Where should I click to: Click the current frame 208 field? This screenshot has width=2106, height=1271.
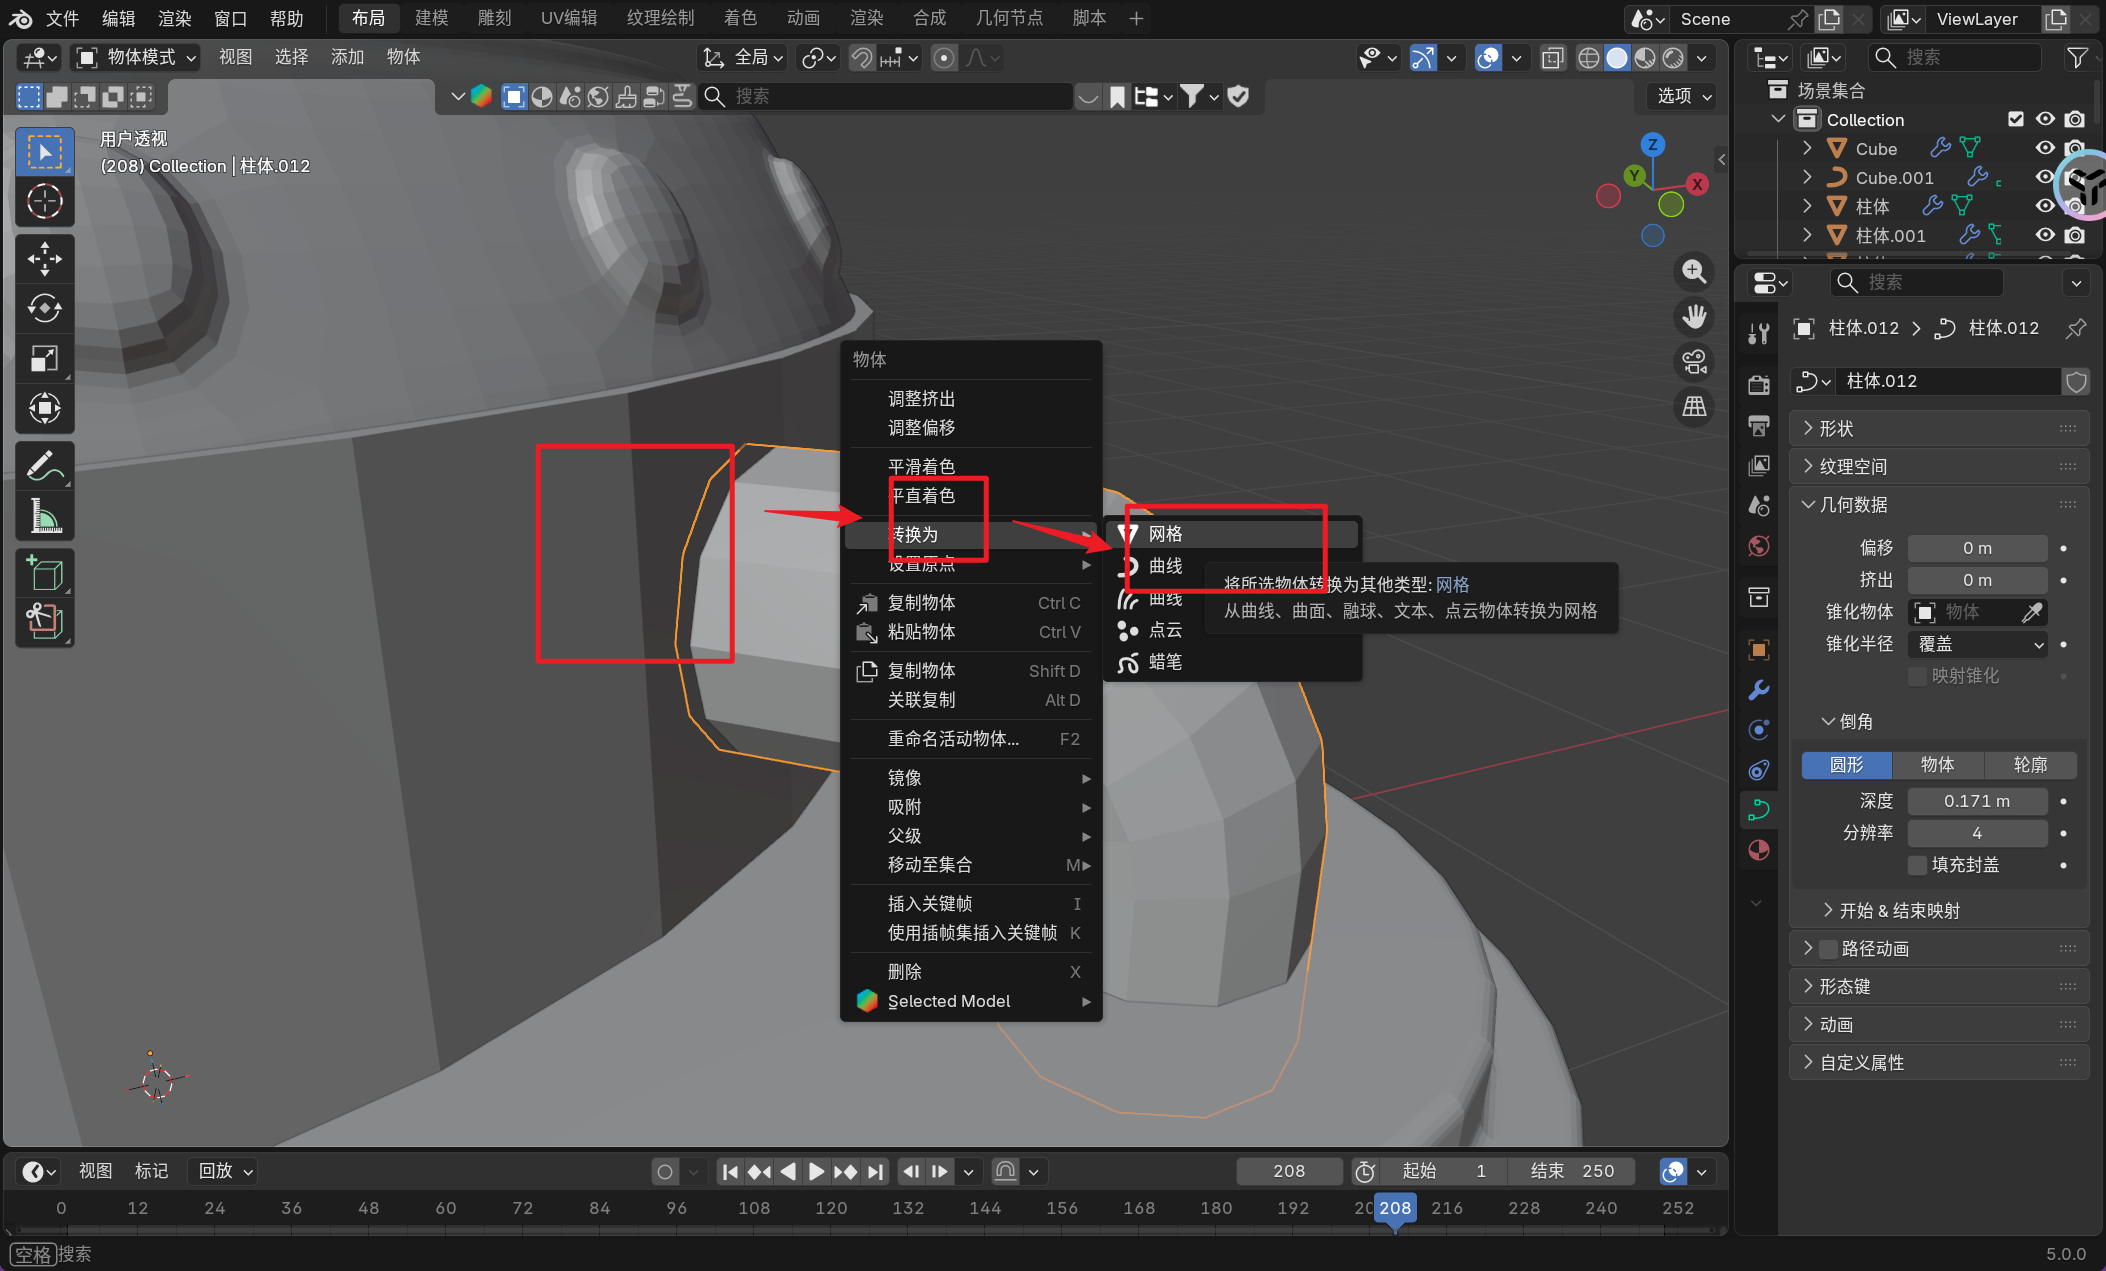[x=1288, y=1171]
